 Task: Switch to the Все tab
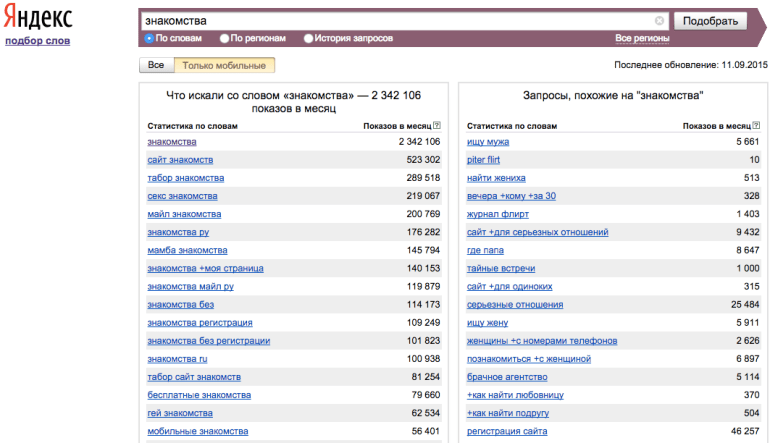click(156, 65)
